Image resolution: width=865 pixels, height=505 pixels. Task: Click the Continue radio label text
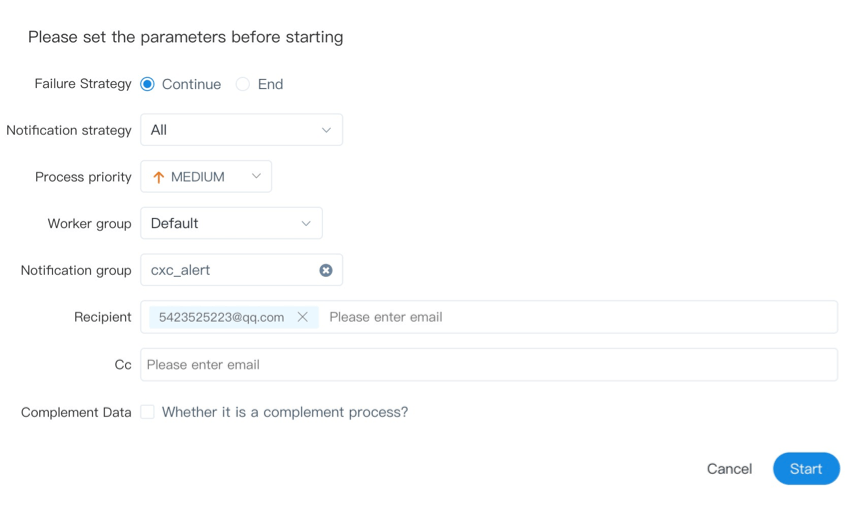(191, 84)
